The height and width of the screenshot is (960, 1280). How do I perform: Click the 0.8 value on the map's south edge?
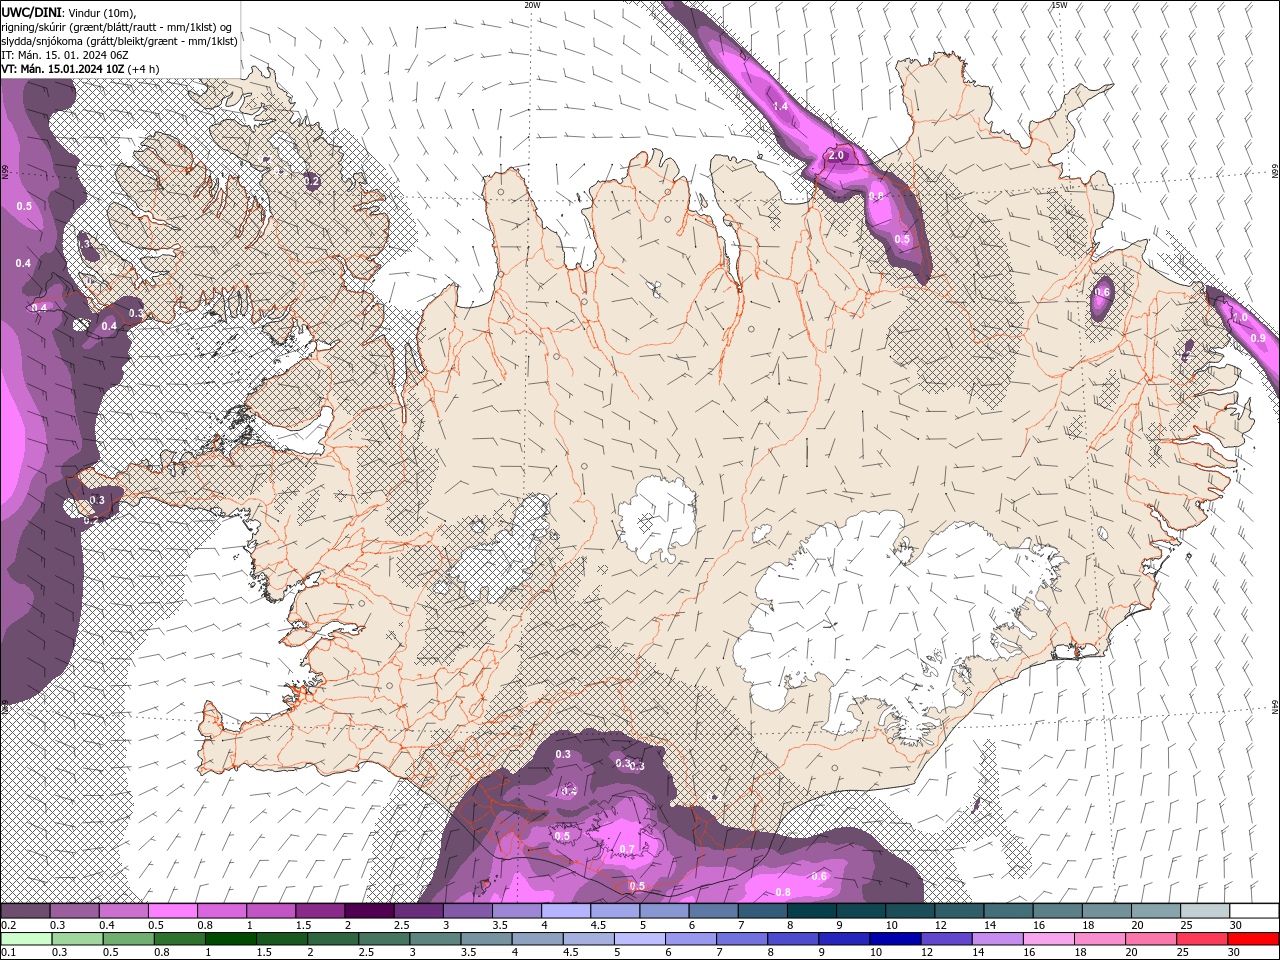pyautogui.click(x=783, y=893)
